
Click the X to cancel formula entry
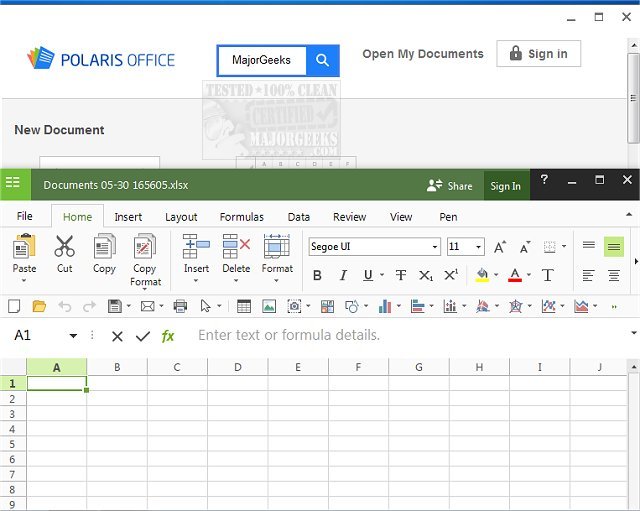[x=117, y=337]
